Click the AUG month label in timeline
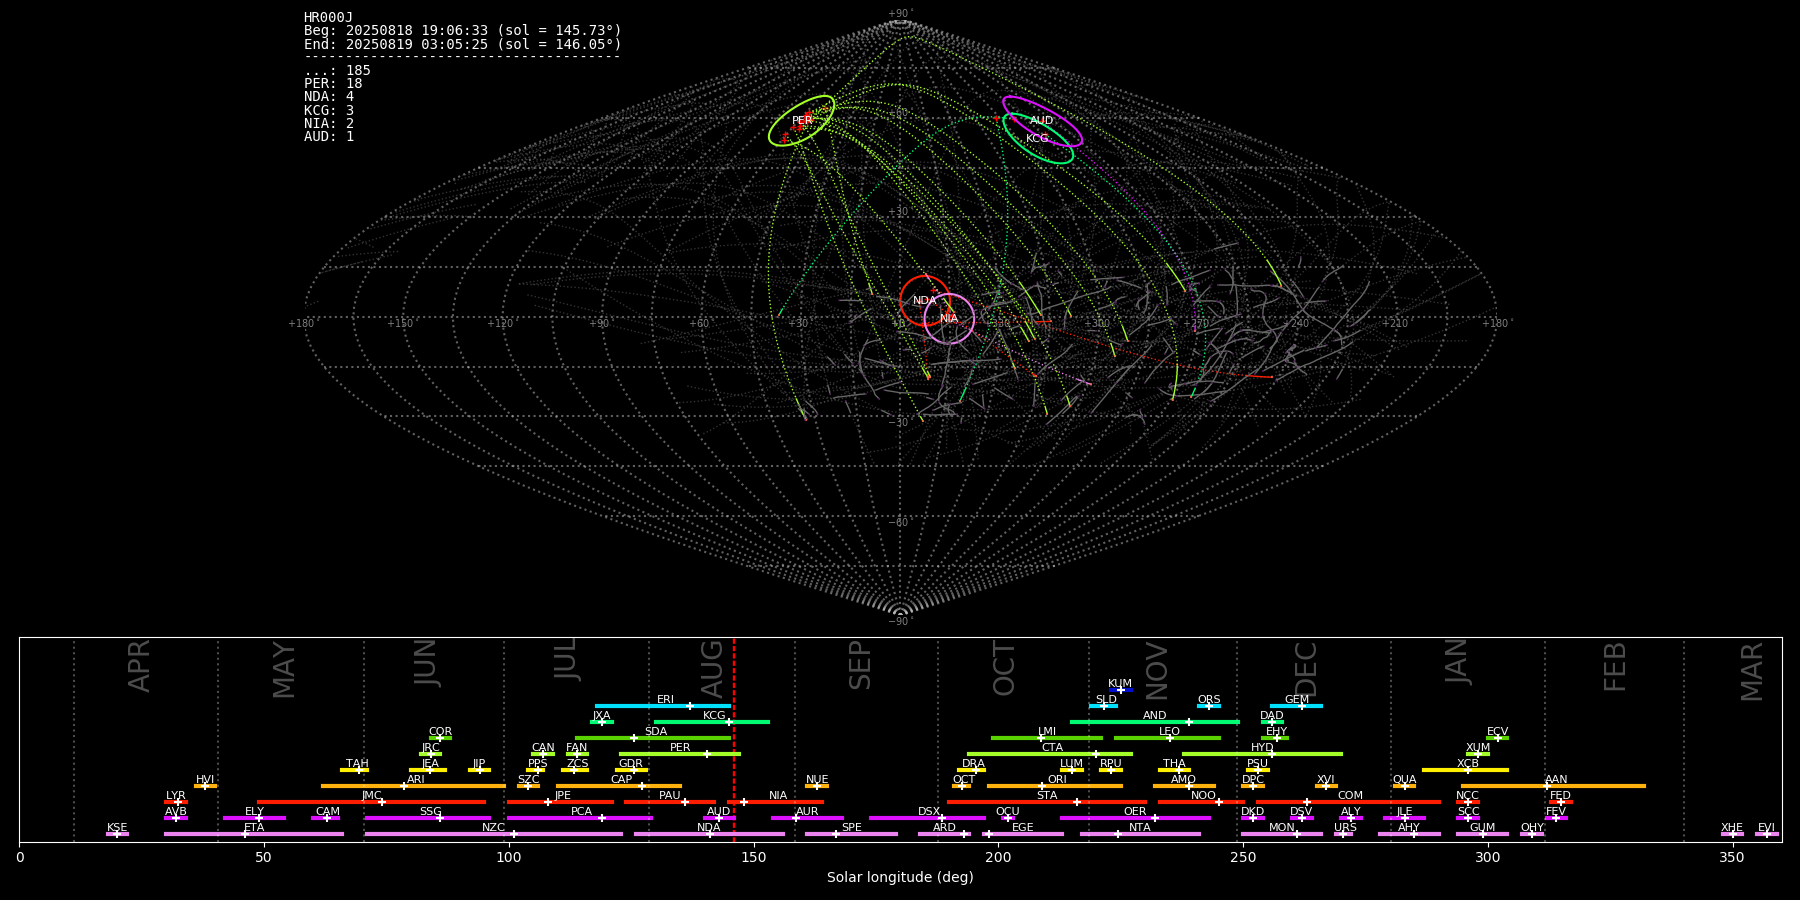The image size is (1800, 900). 712,669
